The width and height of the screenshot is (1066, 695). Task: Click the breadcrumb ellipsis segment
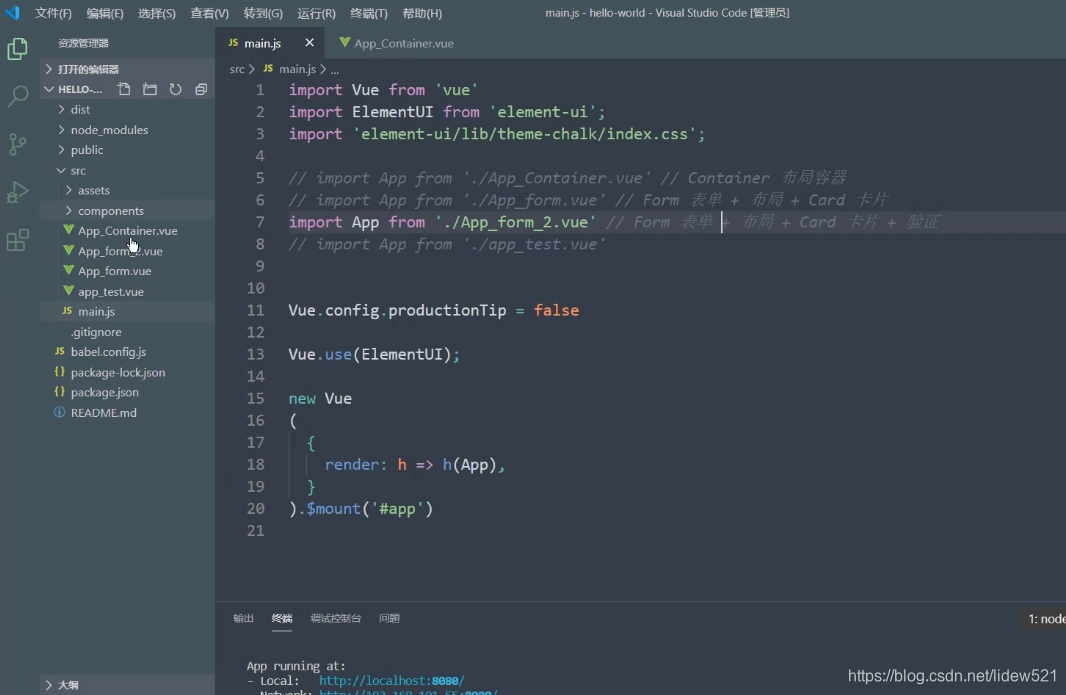tap(334, 69)
